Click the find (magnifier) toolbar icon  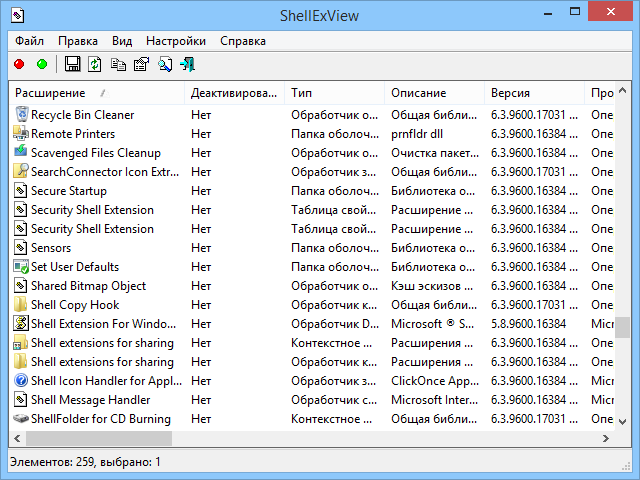[165, 64]
